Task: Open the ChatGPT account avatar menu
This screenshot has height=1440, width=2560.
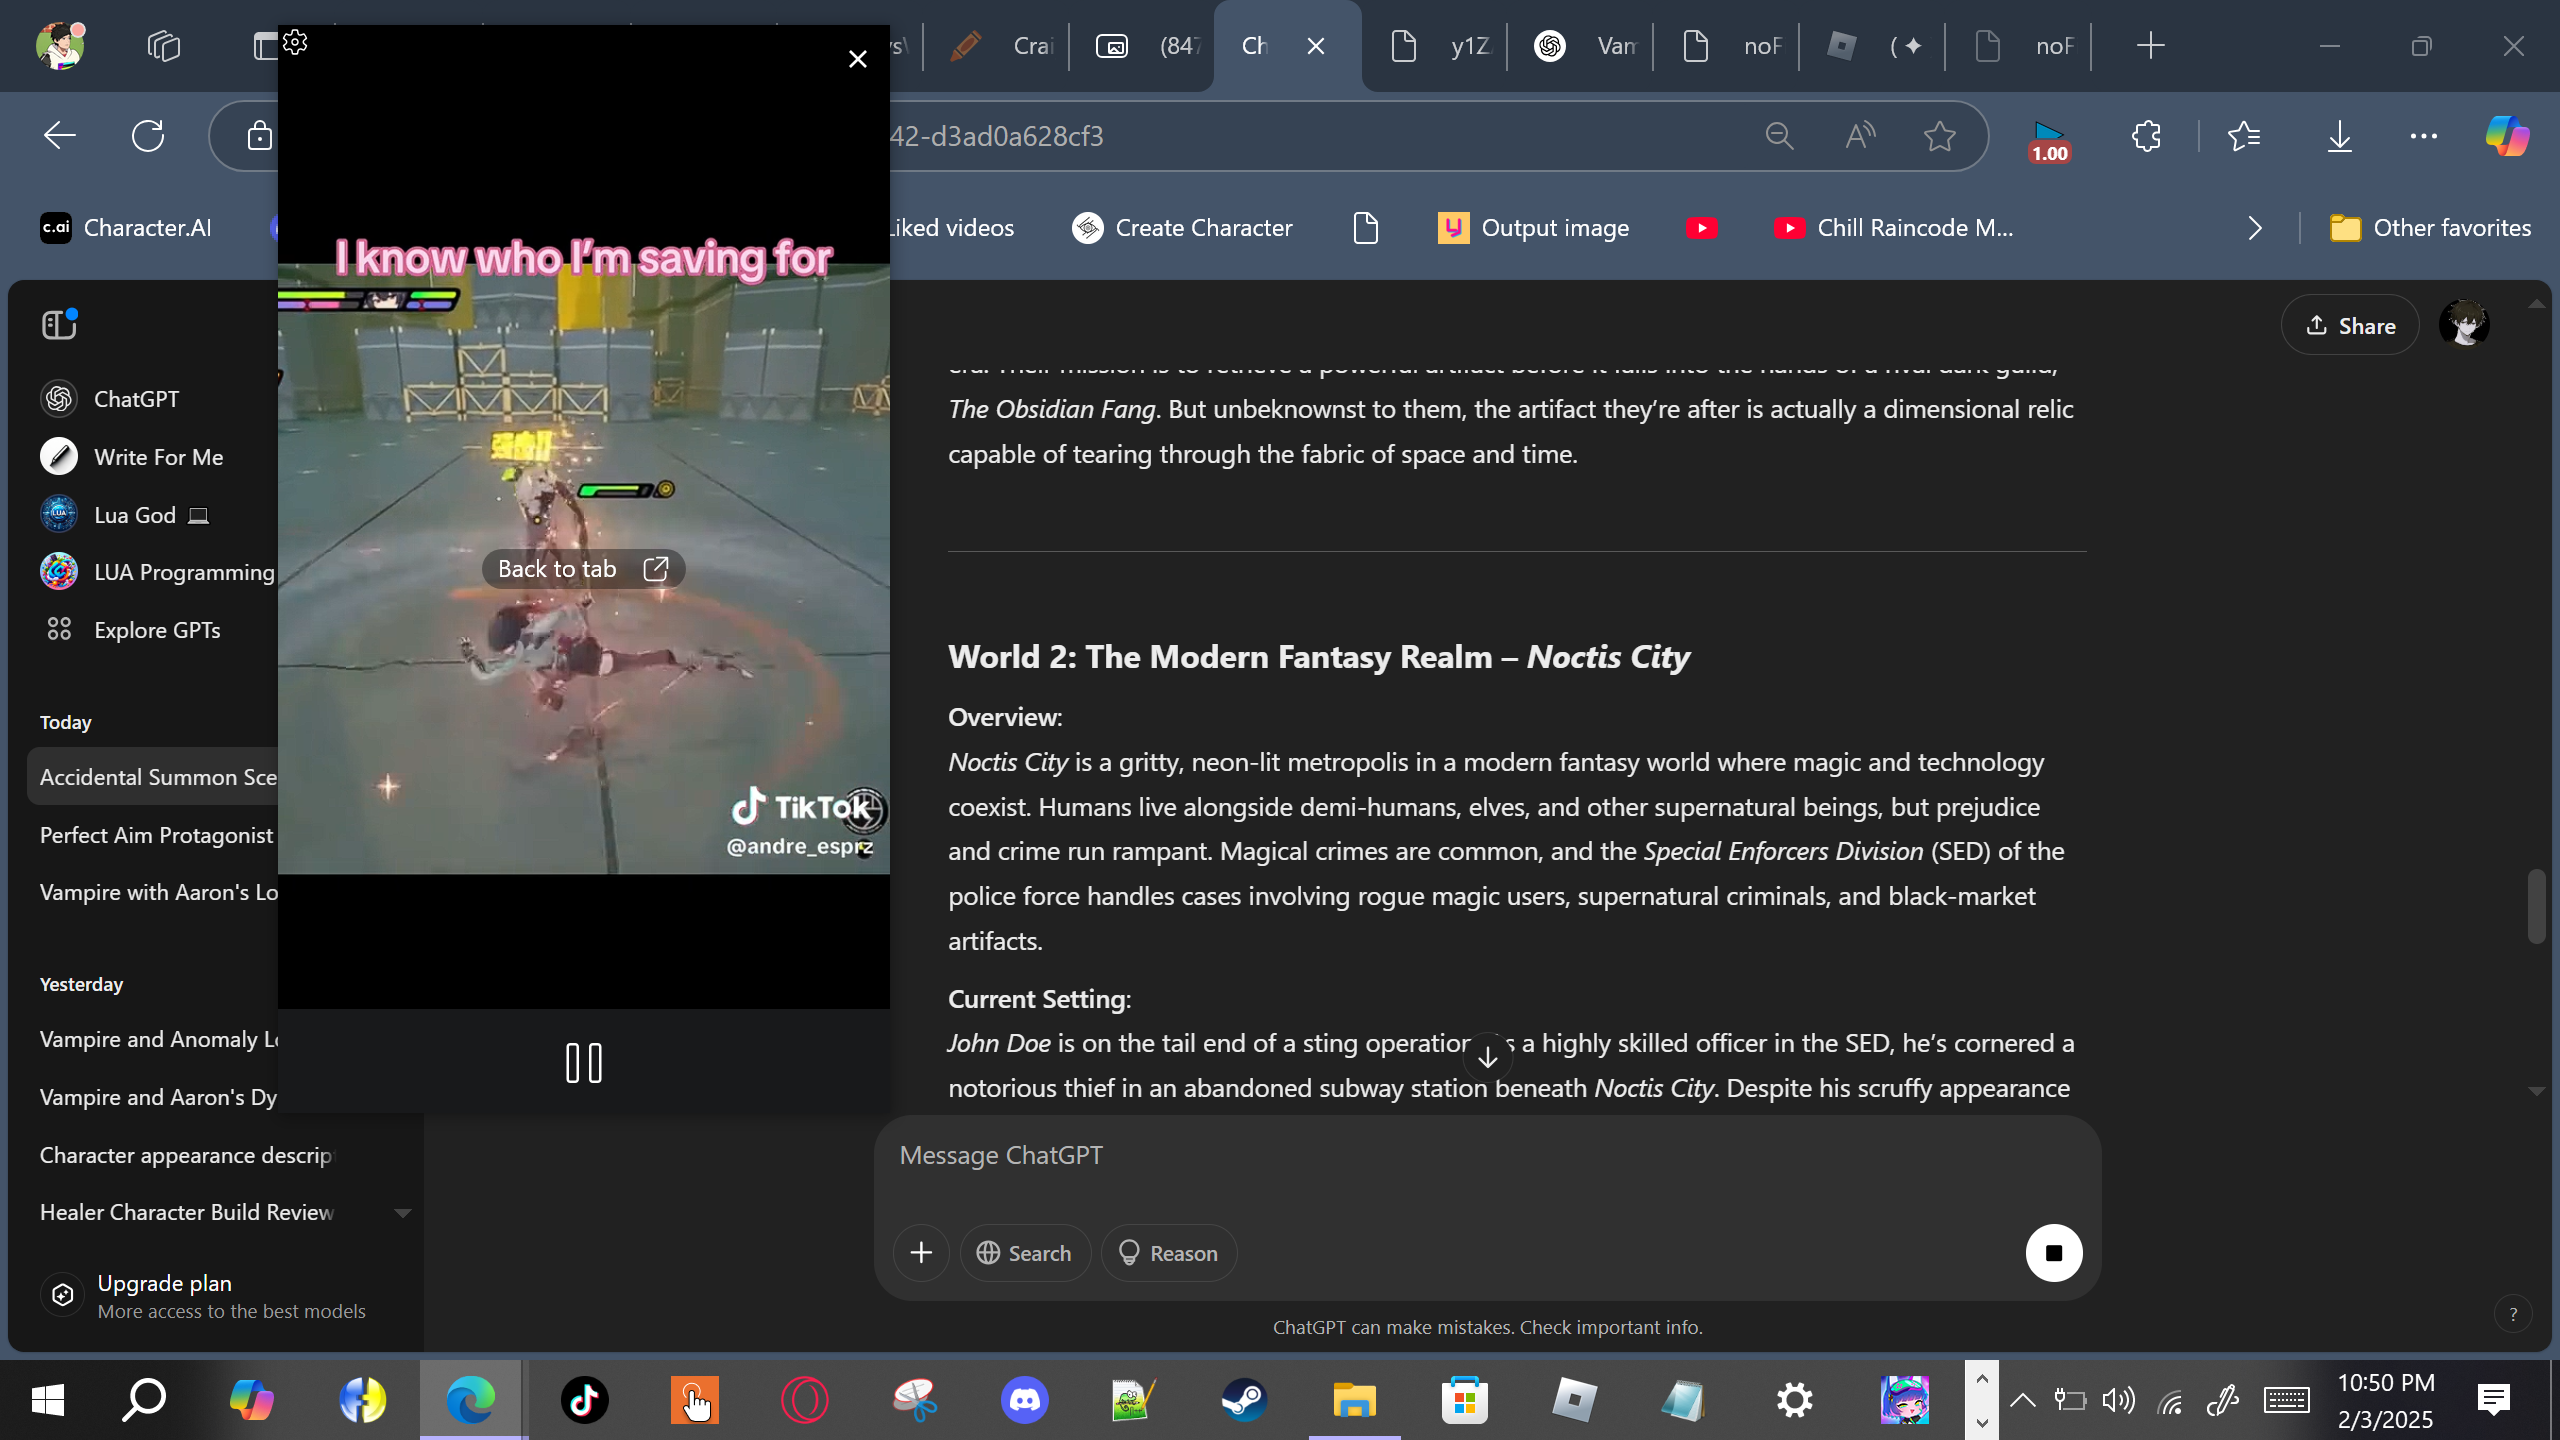Action: point(2464,325)
